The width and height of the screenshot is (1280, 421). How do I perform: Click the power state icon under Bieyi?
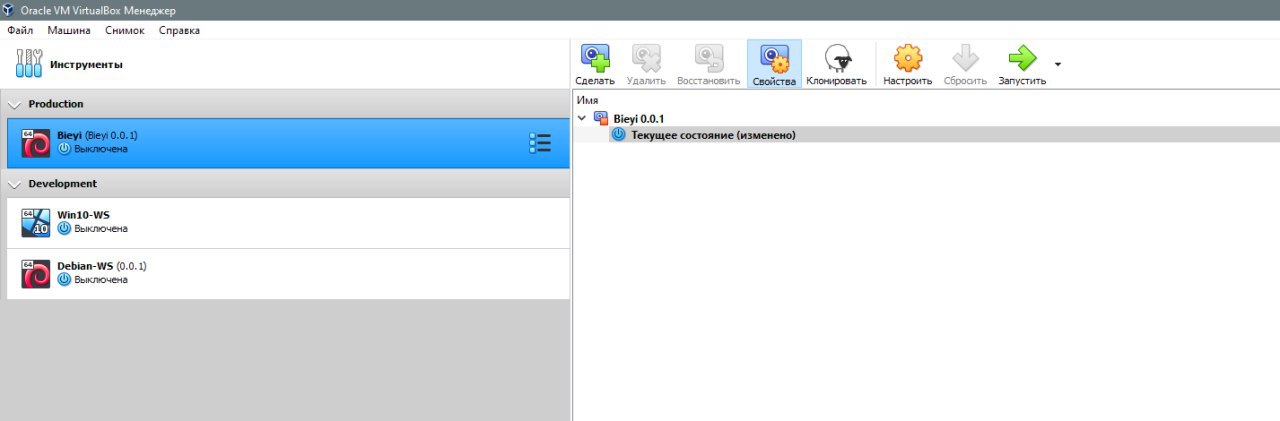[x=65, y=149]
